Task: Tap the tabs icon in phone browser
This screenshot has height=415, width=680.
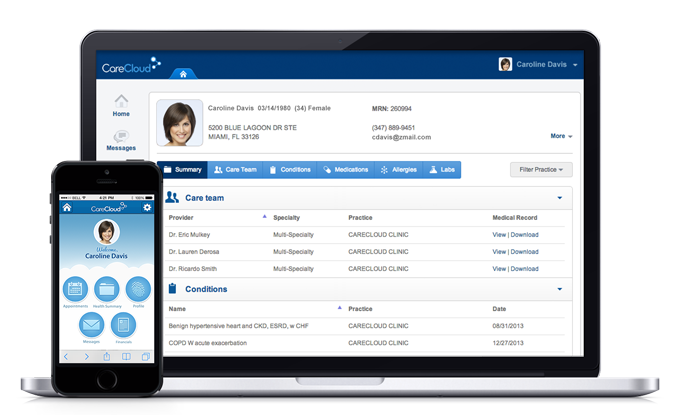Action: pos(146,356)
